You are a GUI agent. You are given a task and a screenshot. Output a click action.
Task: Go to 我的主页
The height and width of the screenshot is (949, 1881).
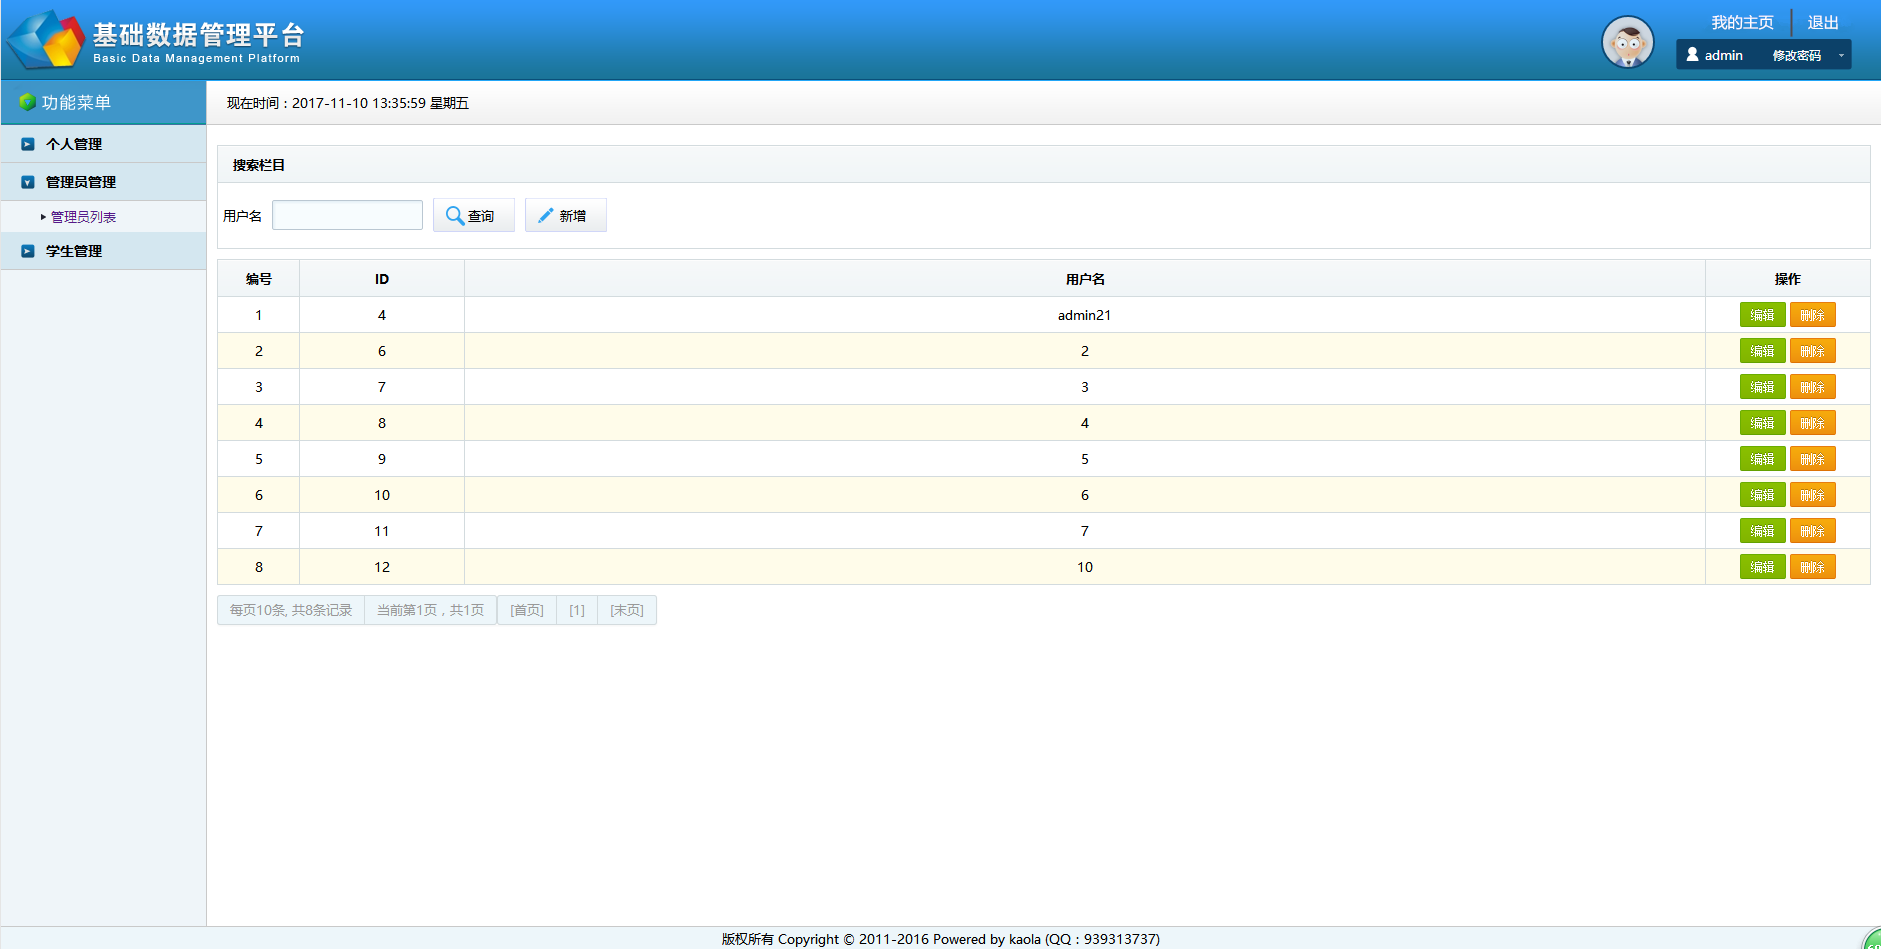1742,23
